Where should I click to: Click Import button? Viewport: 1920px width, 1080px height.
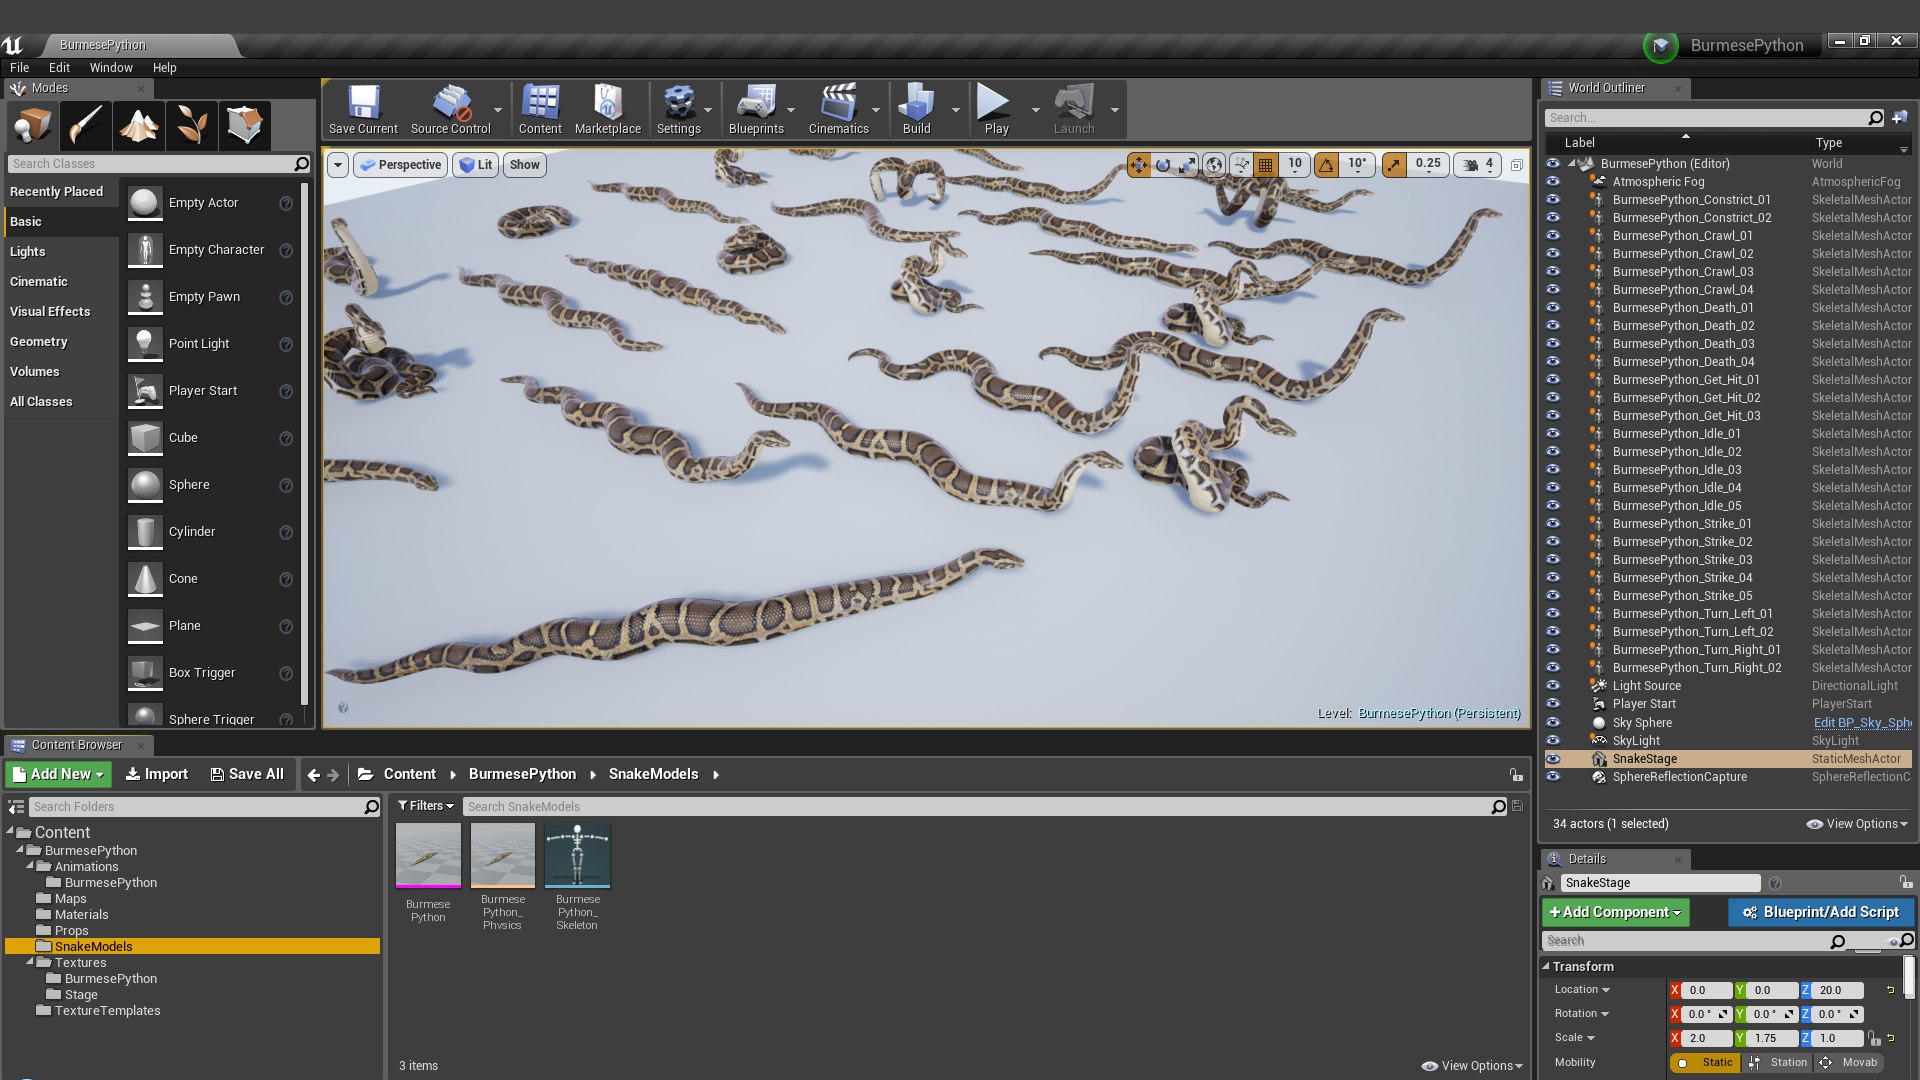point(157,774)
